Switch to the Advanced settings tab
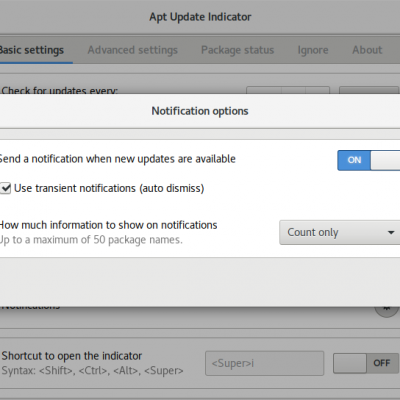 coord(133,50)
